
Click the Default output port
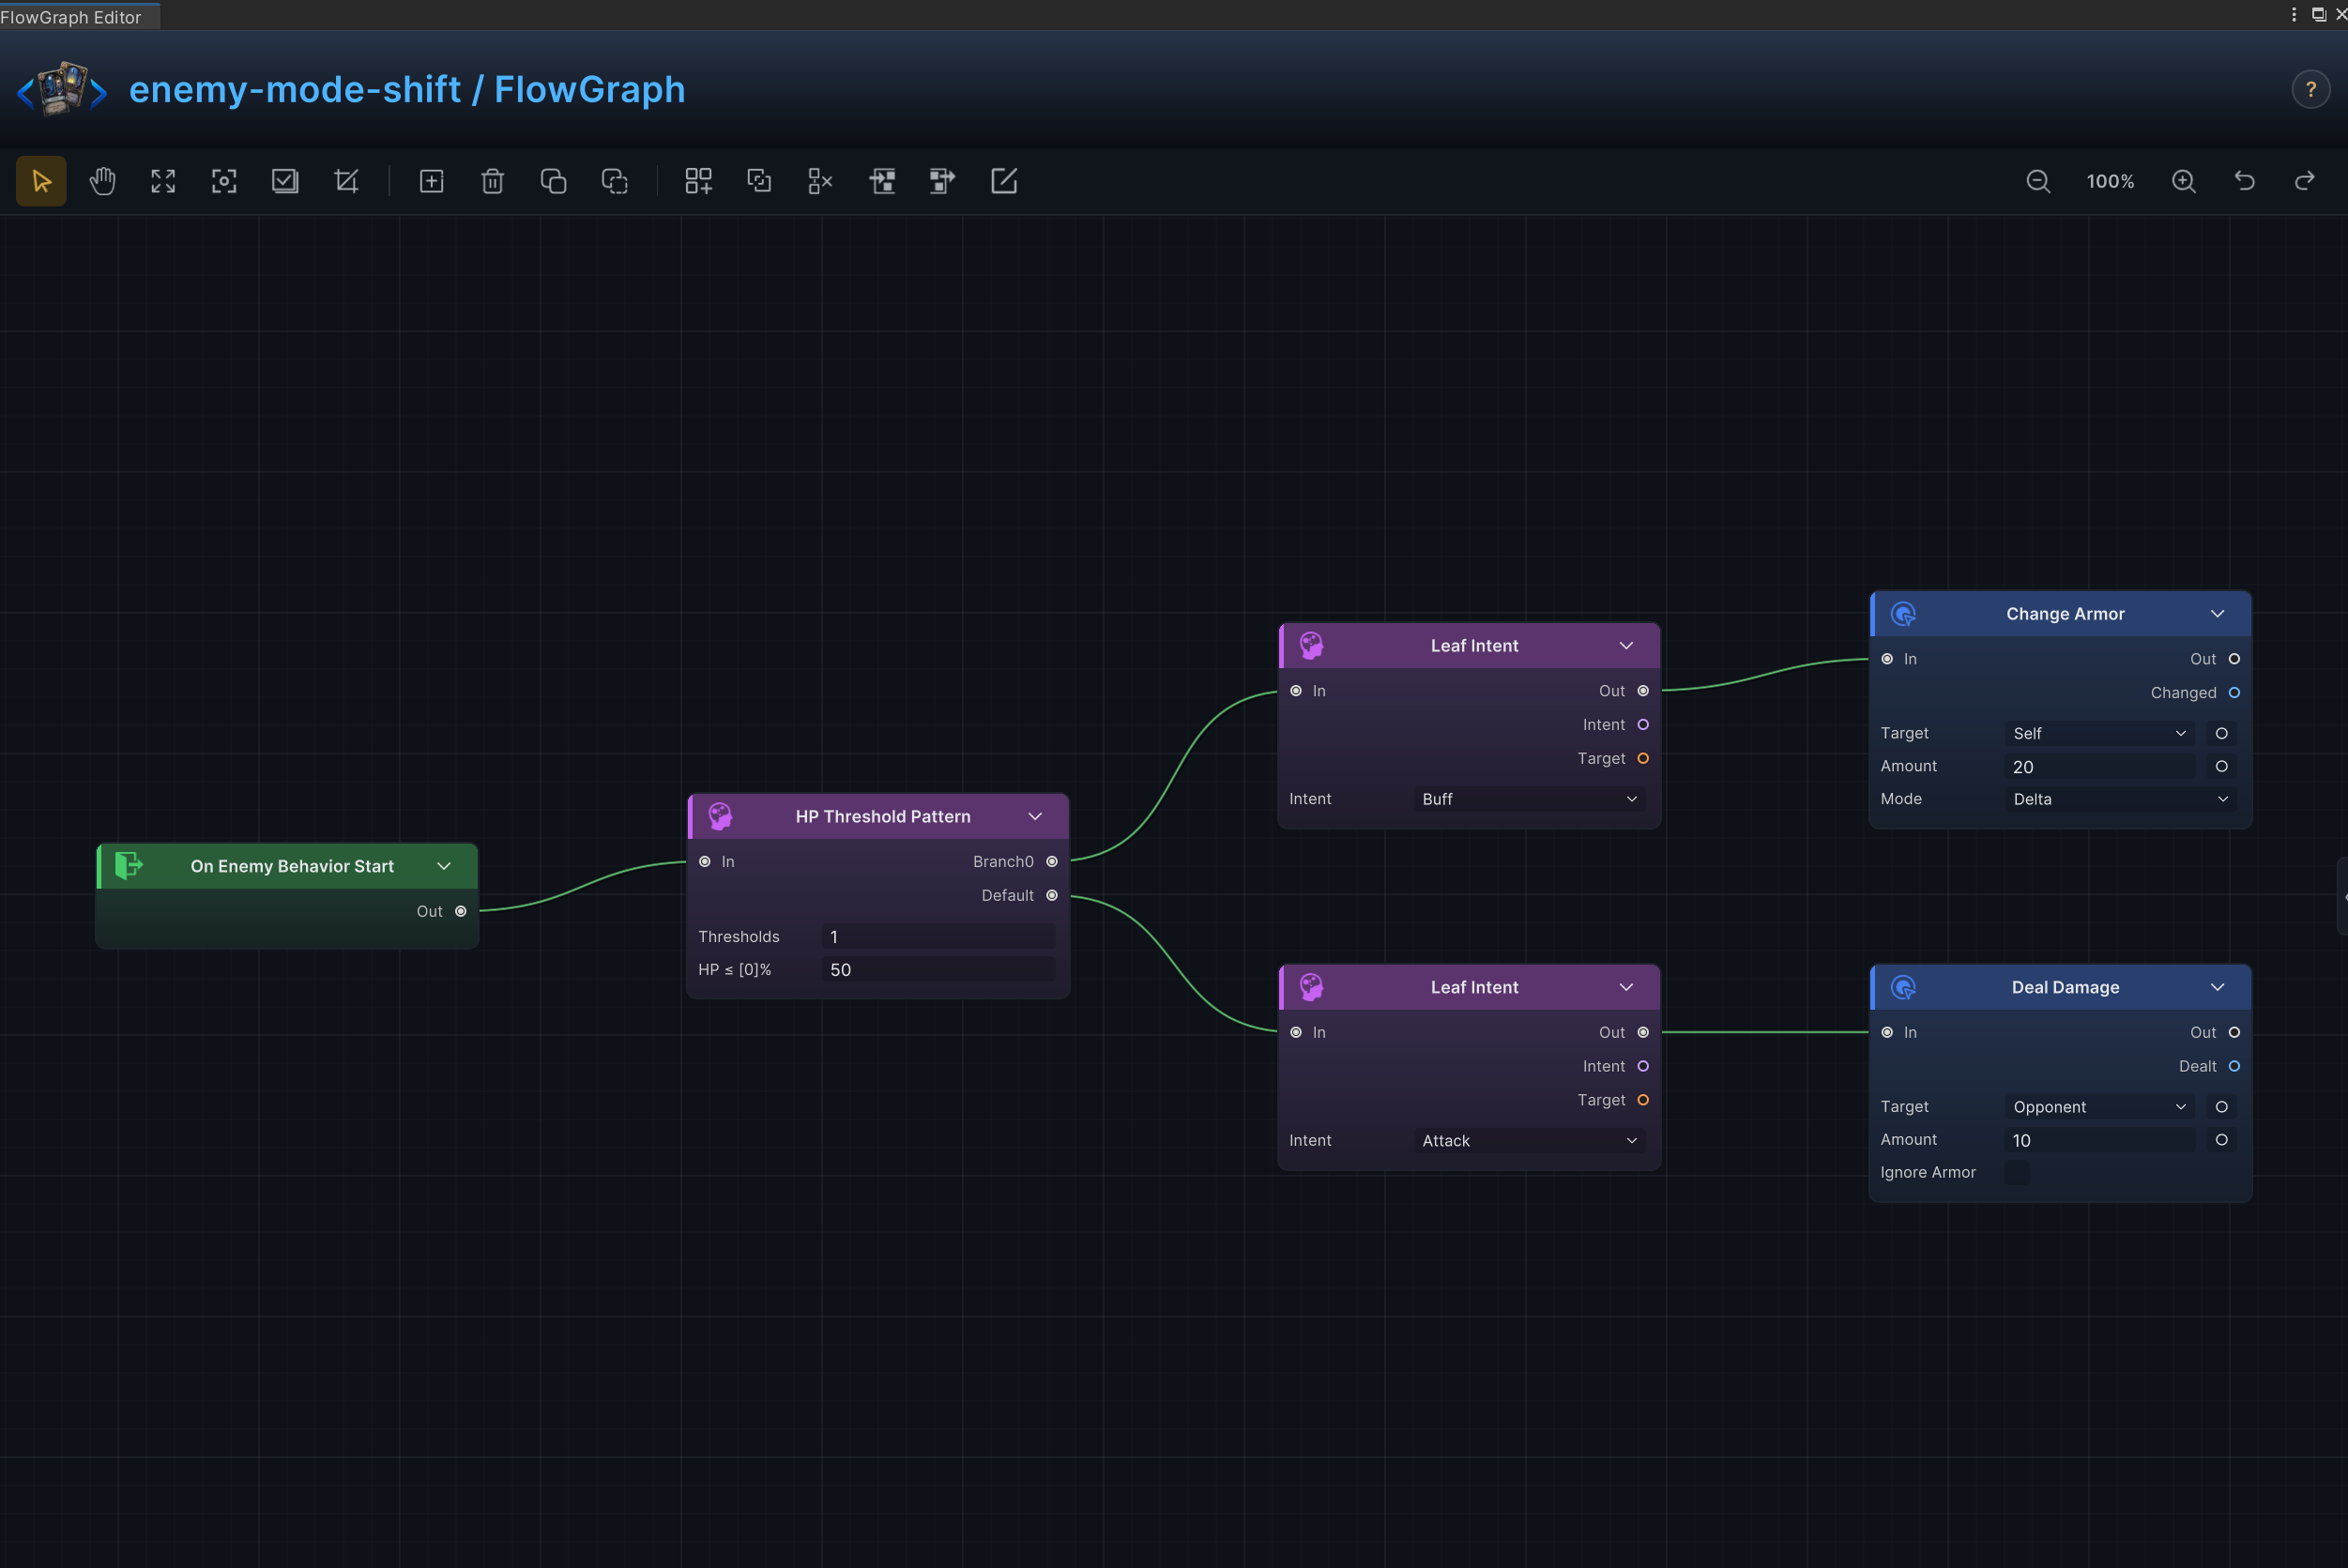click(x=1052, y=895)
